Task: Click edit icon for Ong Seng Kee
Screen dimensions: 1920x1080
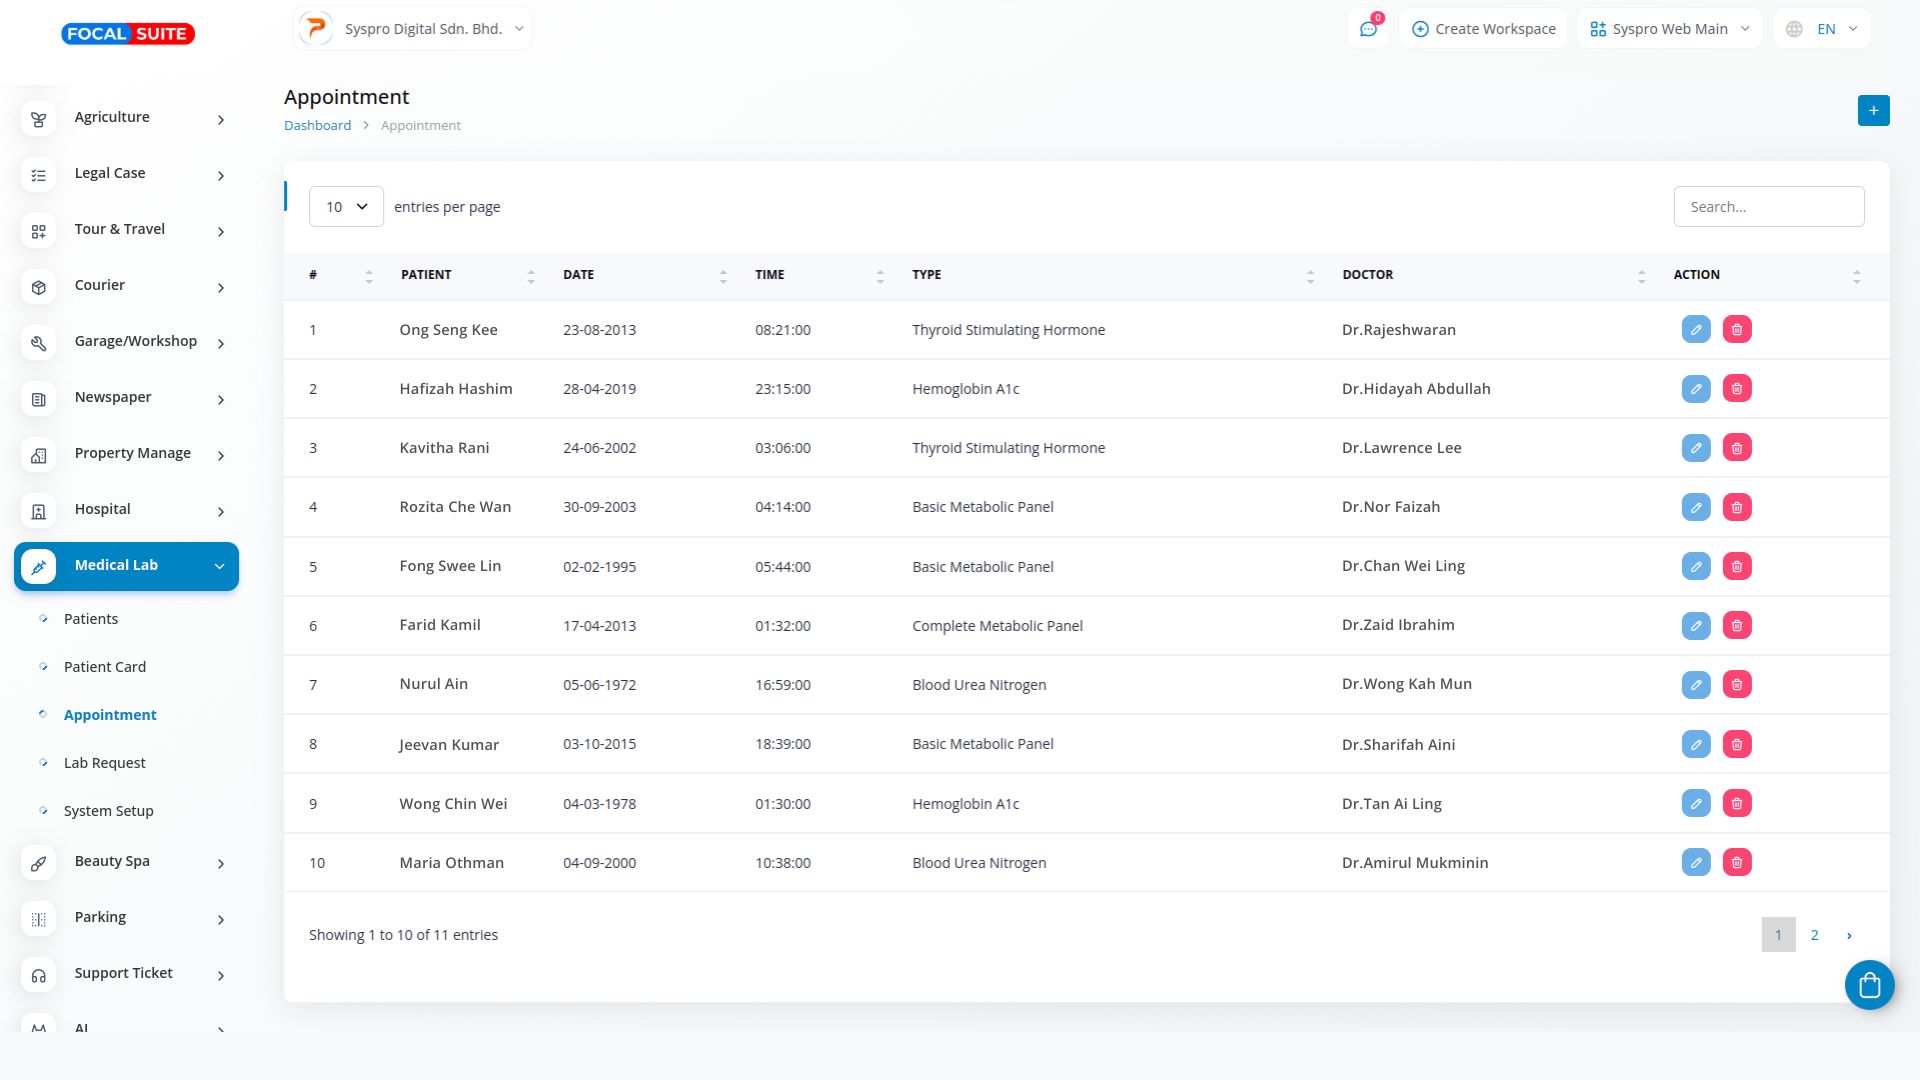Action: pos(1695,330)
